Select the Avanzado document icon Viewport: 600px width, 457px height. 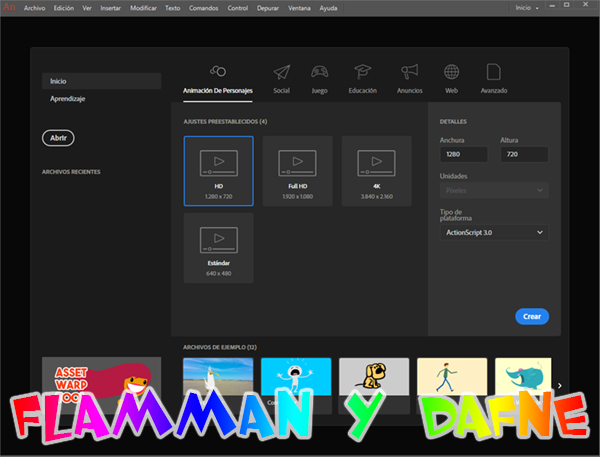(x=494, y=72)
